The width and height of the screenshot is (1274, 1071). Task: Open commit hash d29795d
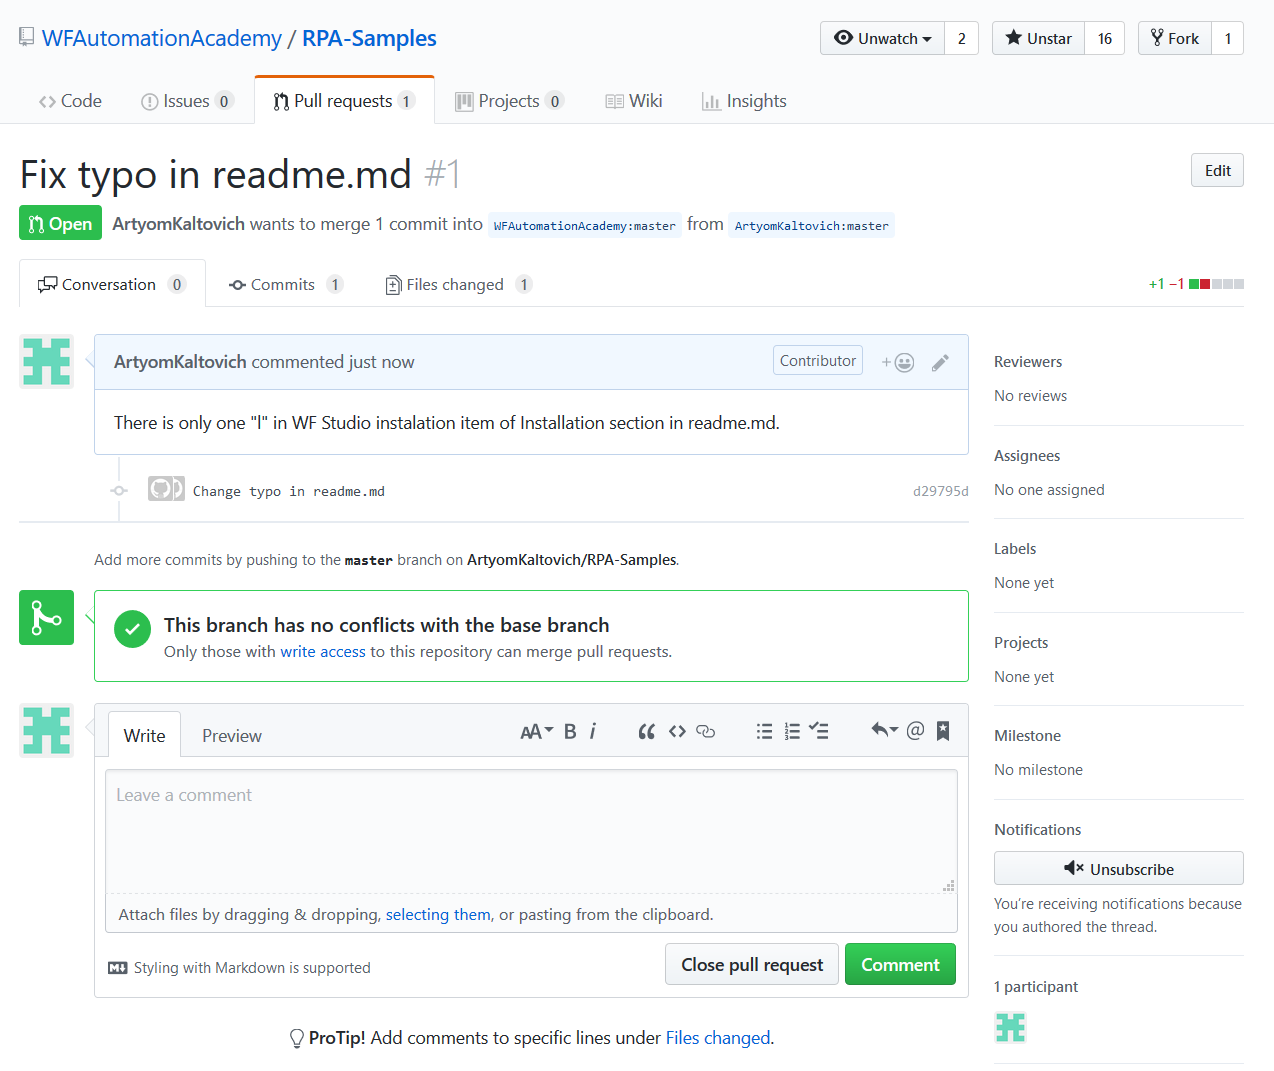coord(941,491)
